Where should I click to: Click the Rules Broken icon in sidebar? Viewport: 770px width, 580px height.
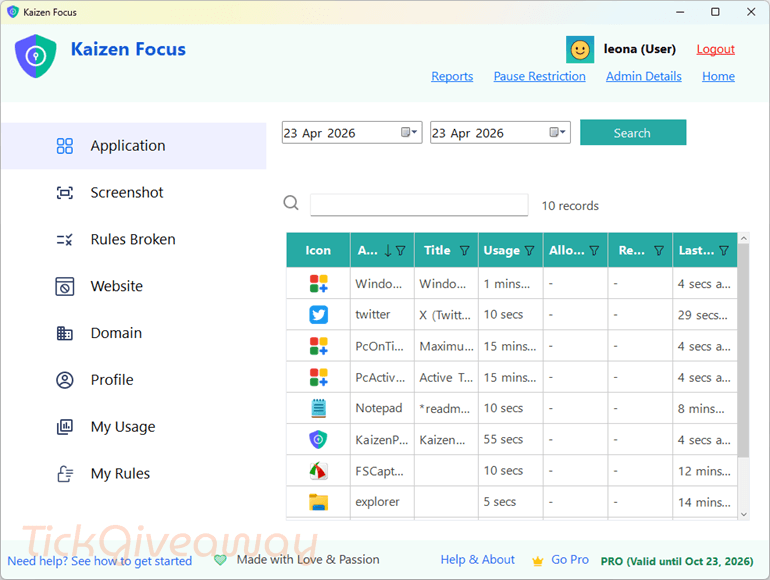coord(65,240)
